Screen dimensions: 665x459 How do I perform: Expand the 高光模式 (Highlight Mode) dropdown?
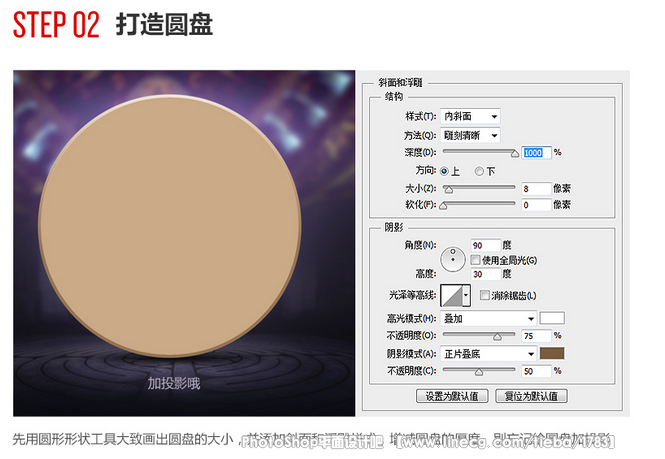coord(488,319)
